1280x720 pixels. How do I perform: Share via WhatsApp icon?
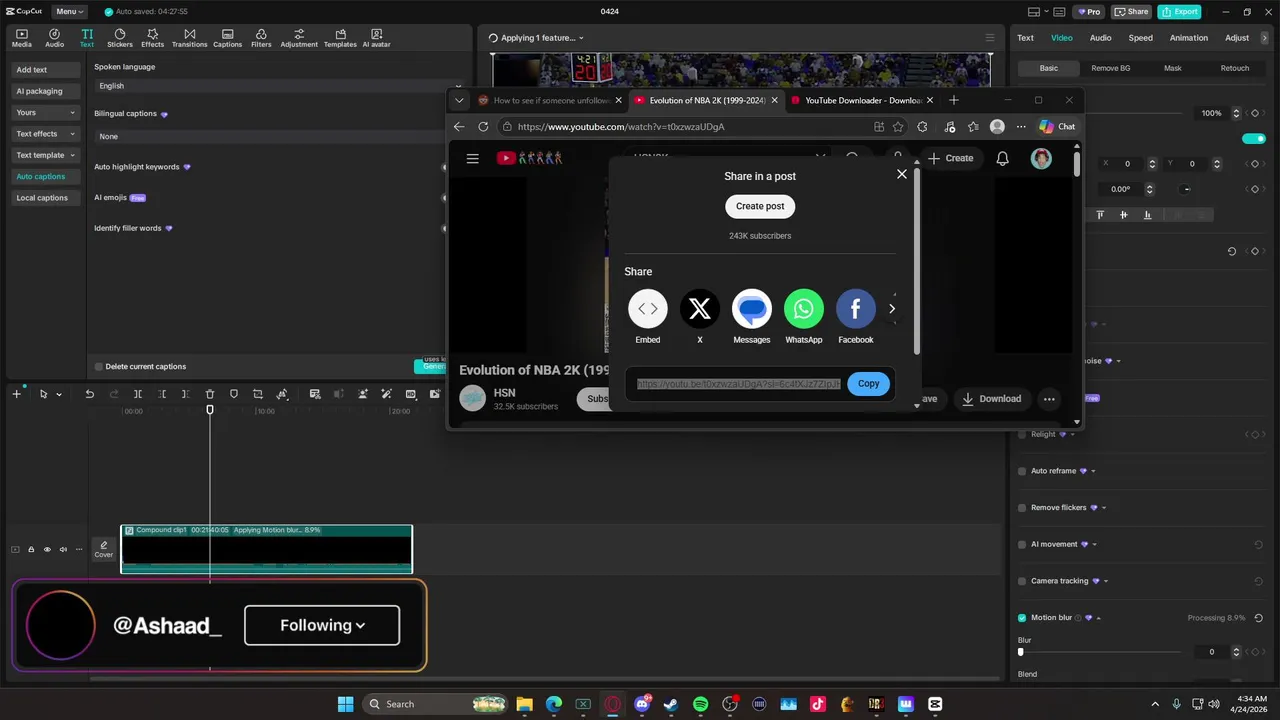[804, 309]
